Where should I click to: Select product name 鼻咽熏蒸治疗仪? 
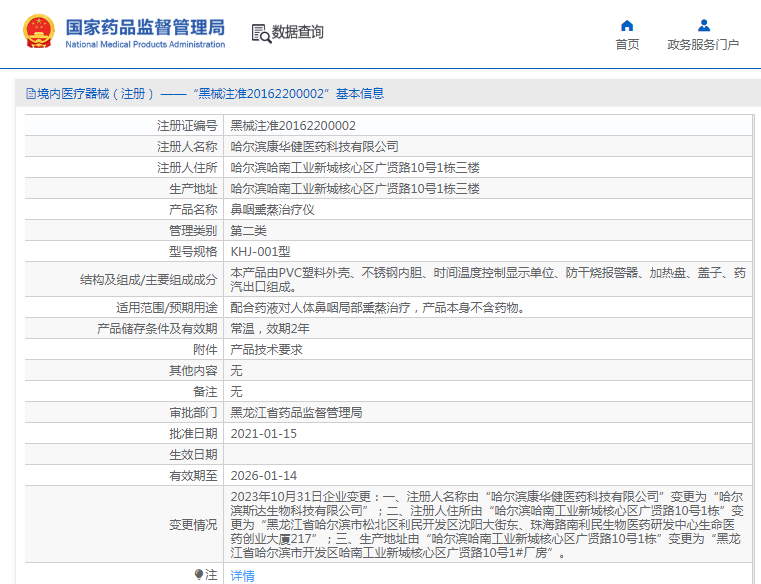click(272, 210)
